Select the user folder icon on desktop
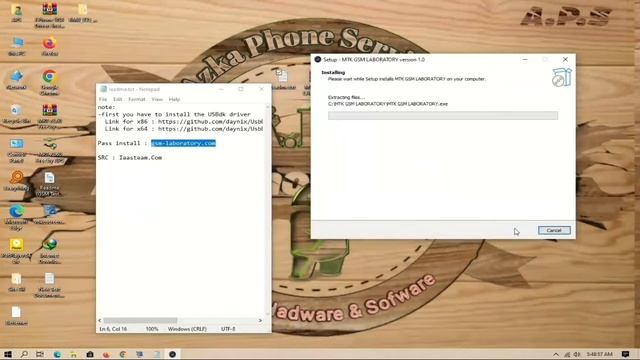 [x=17, y=12]
